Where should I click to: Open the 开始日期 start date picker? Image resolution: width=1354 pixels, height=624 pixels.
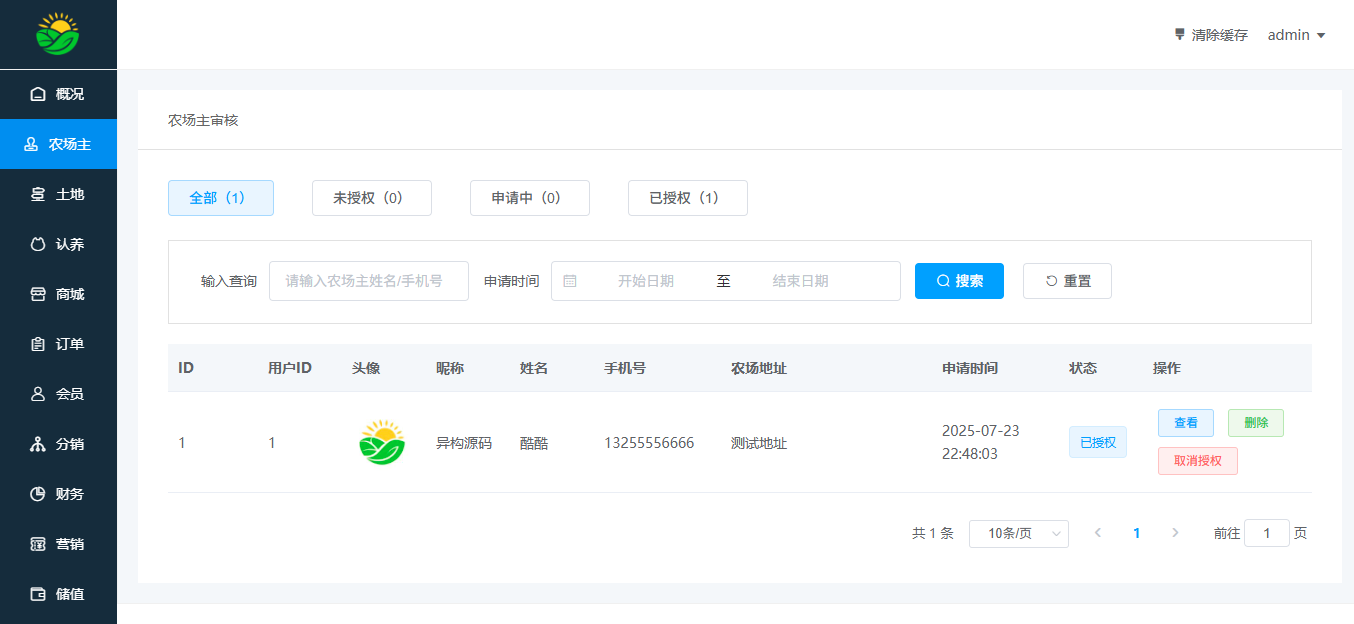point(645,281)
